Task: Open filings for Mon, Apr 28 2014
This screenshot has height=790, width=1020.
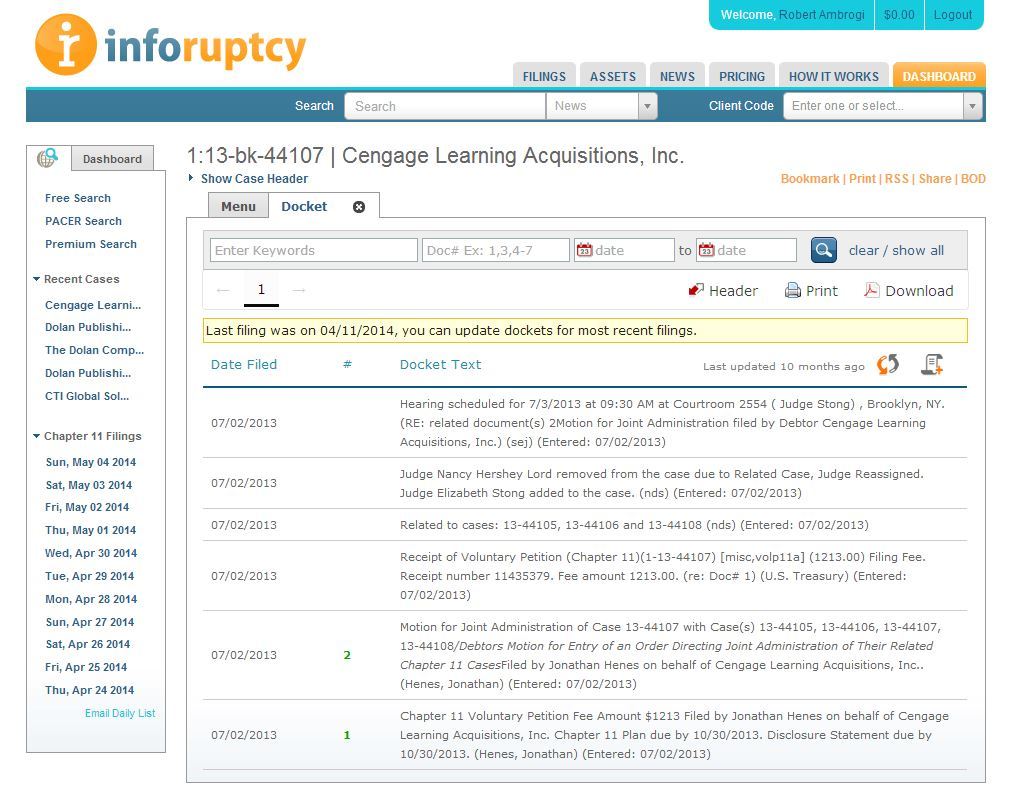Action: coord(90,599)
